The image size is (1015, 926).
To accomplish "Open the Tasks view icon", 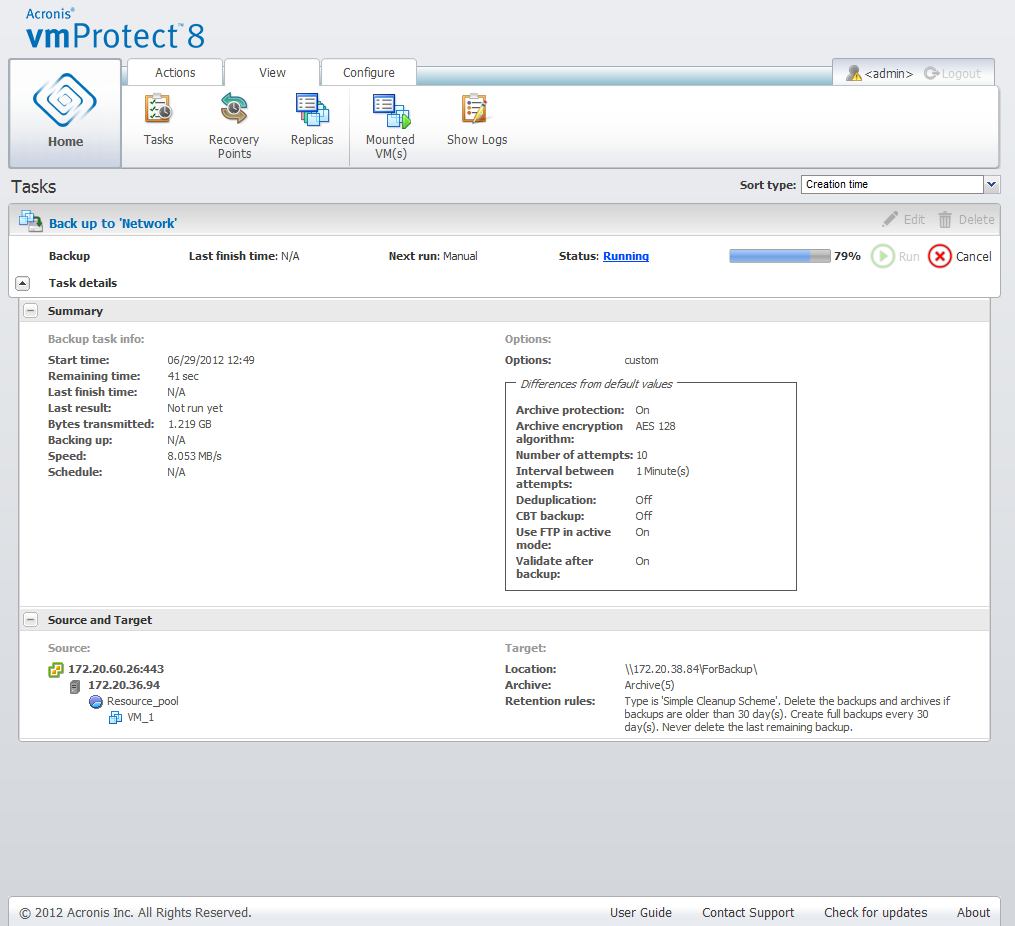I will coord(158,109).
